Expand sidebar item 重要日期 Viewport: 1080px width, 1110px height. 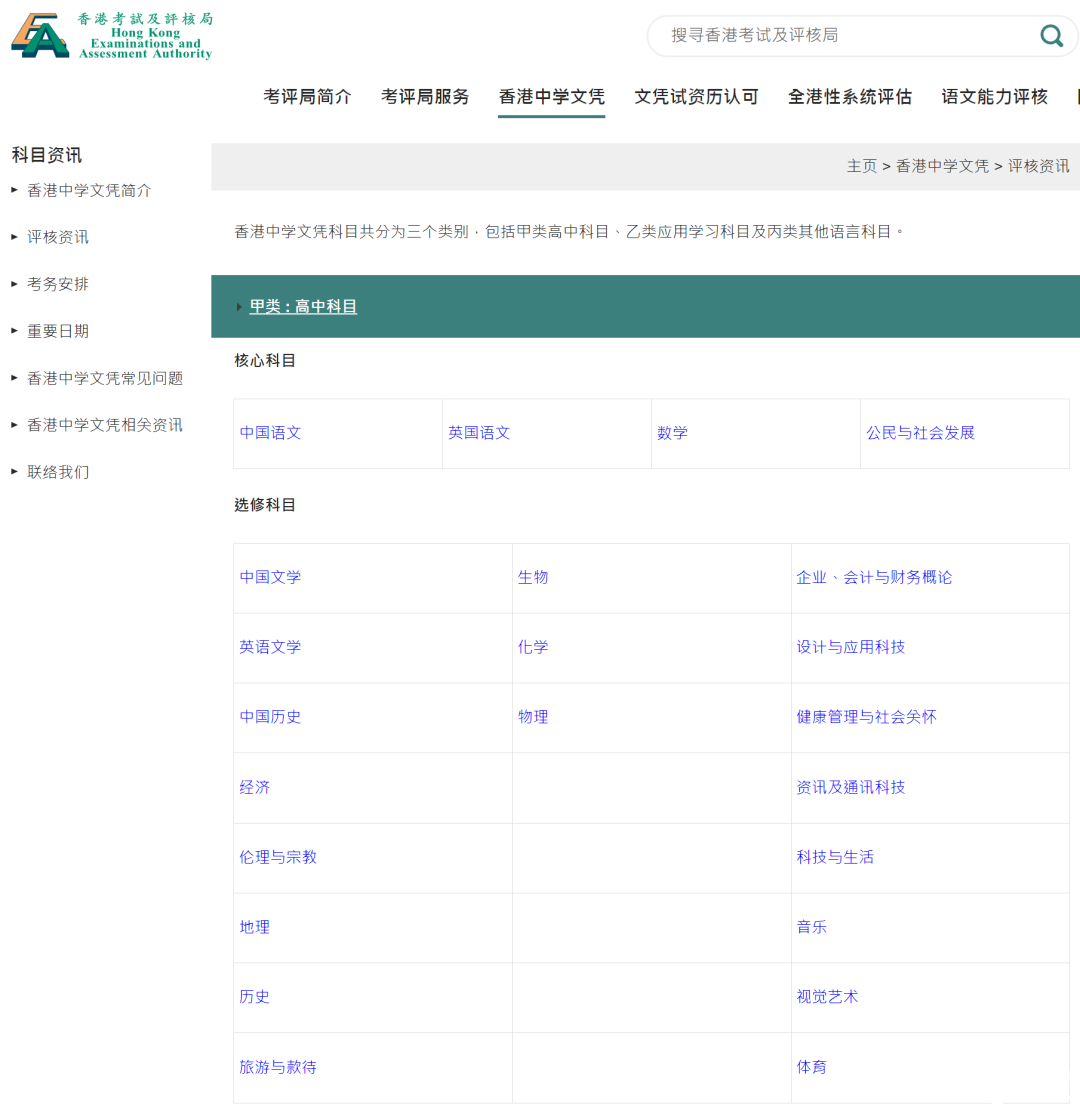click(x=58, y=331)
